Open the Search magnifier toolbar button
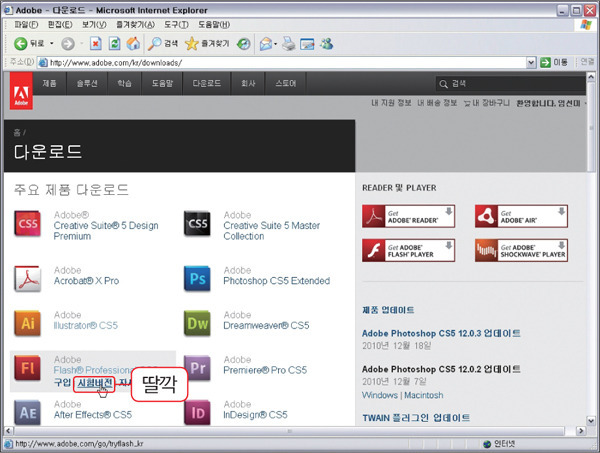Viewport: 600px width, 453px height. point(163,44)
